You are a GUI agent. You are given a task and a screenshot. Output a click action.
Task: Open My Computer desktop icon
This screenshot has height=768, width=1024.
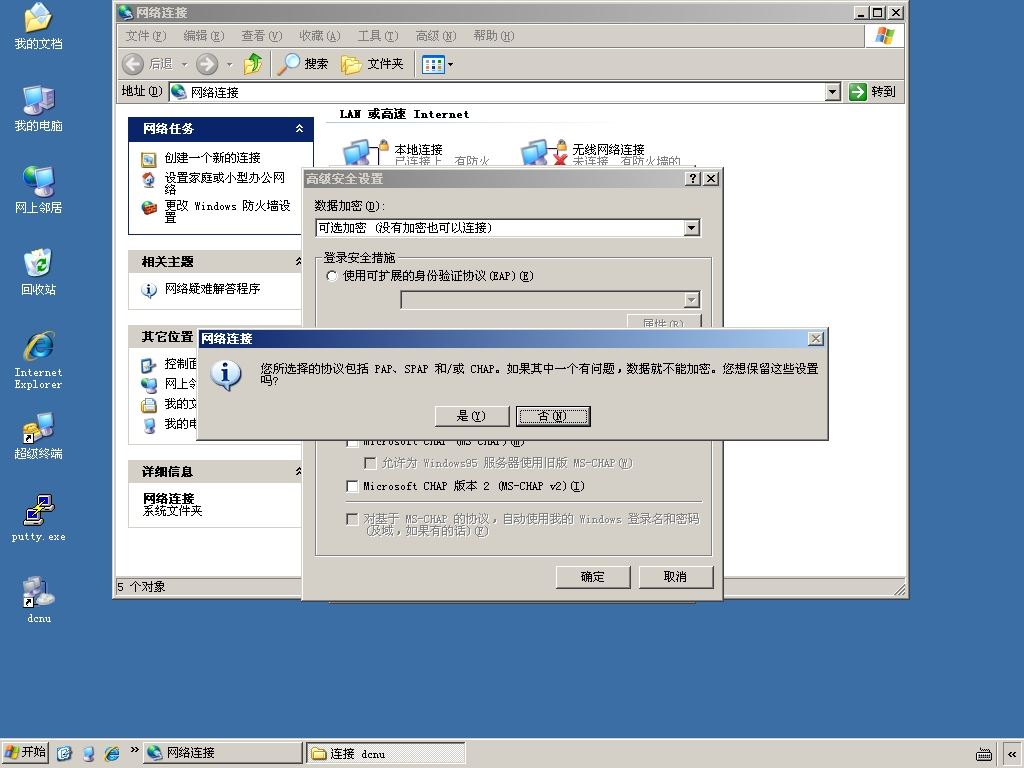point(38,108)
